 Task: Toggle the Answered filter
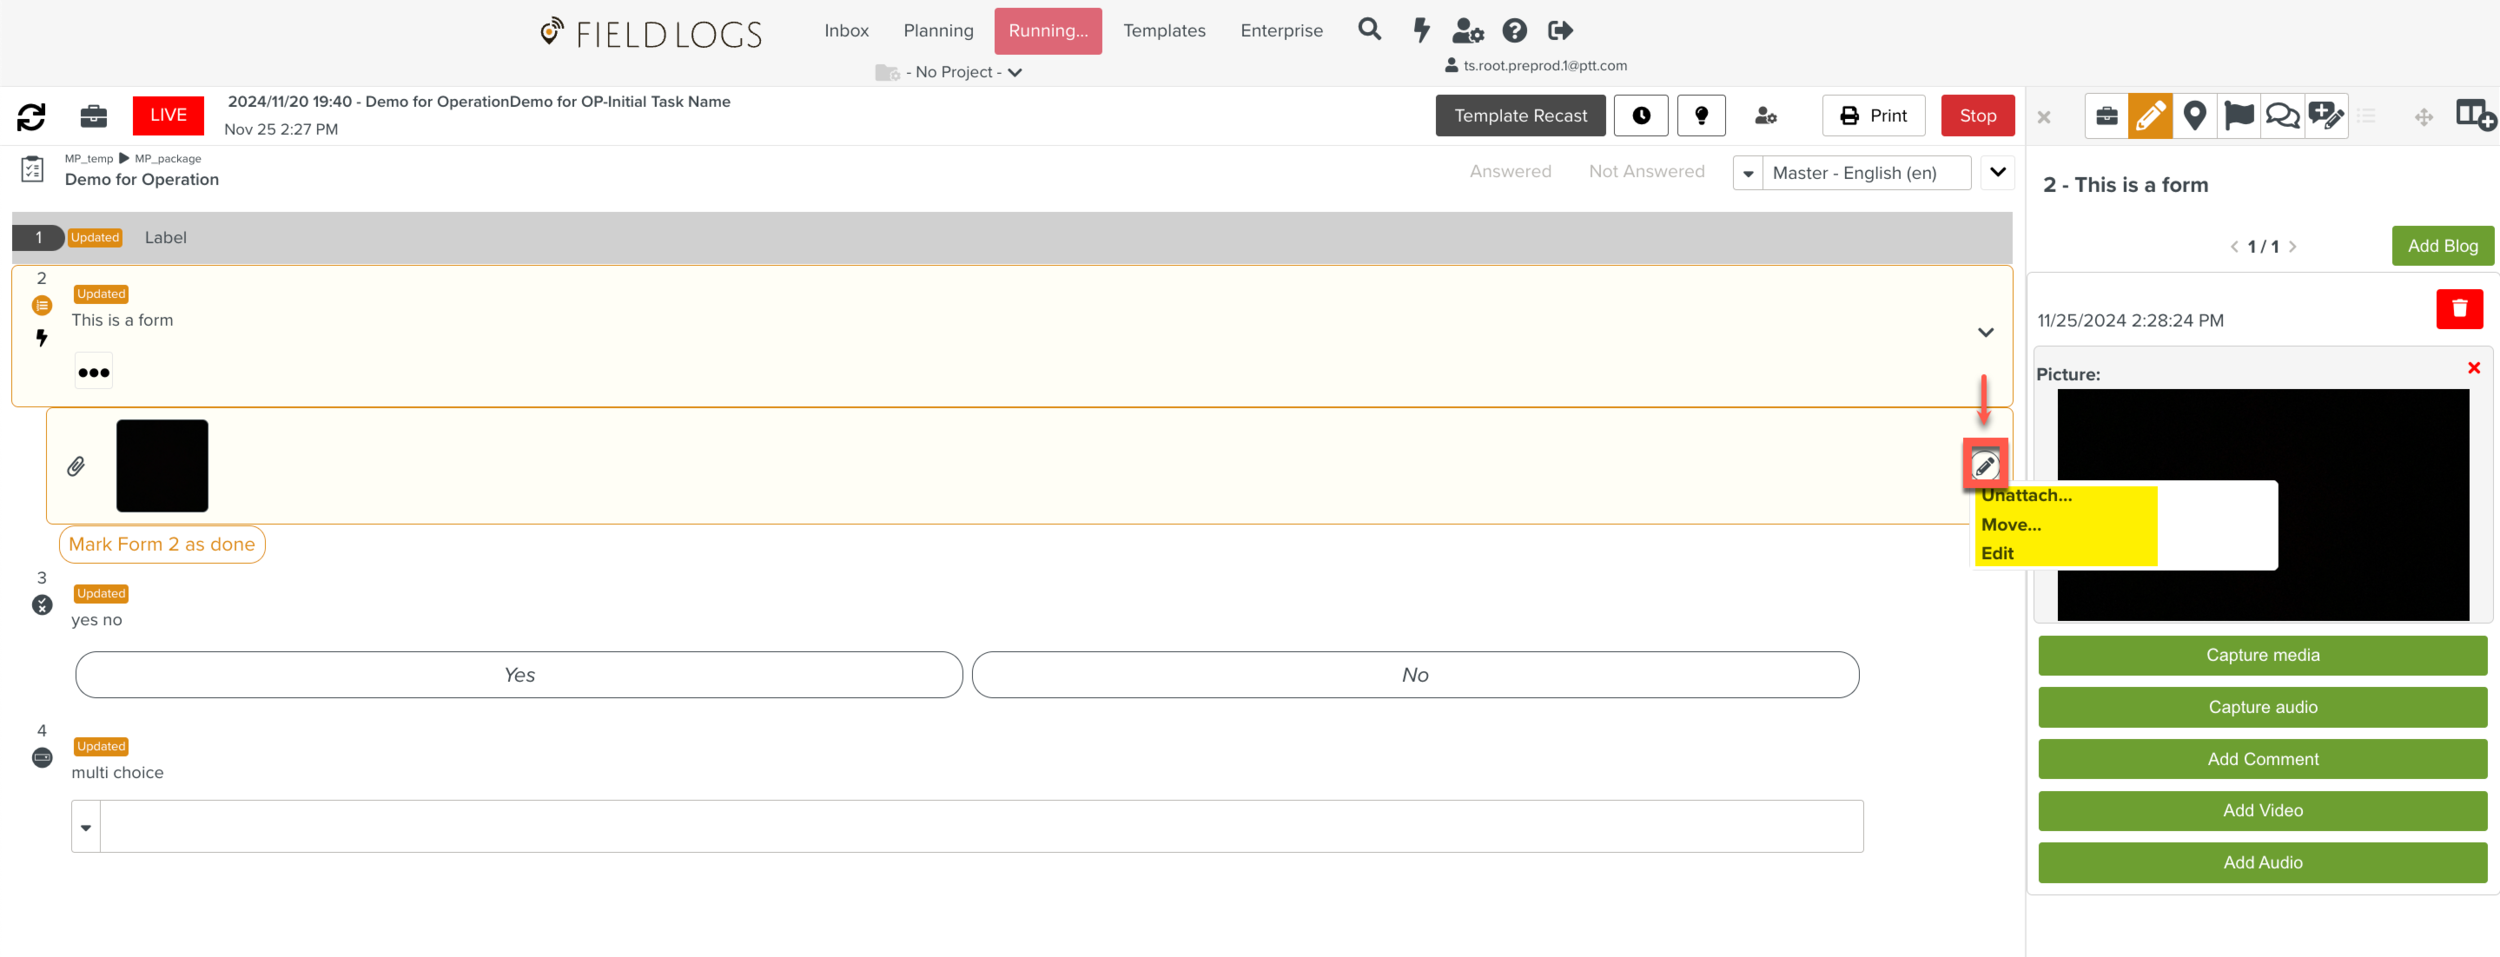[x=1510, y=172]
